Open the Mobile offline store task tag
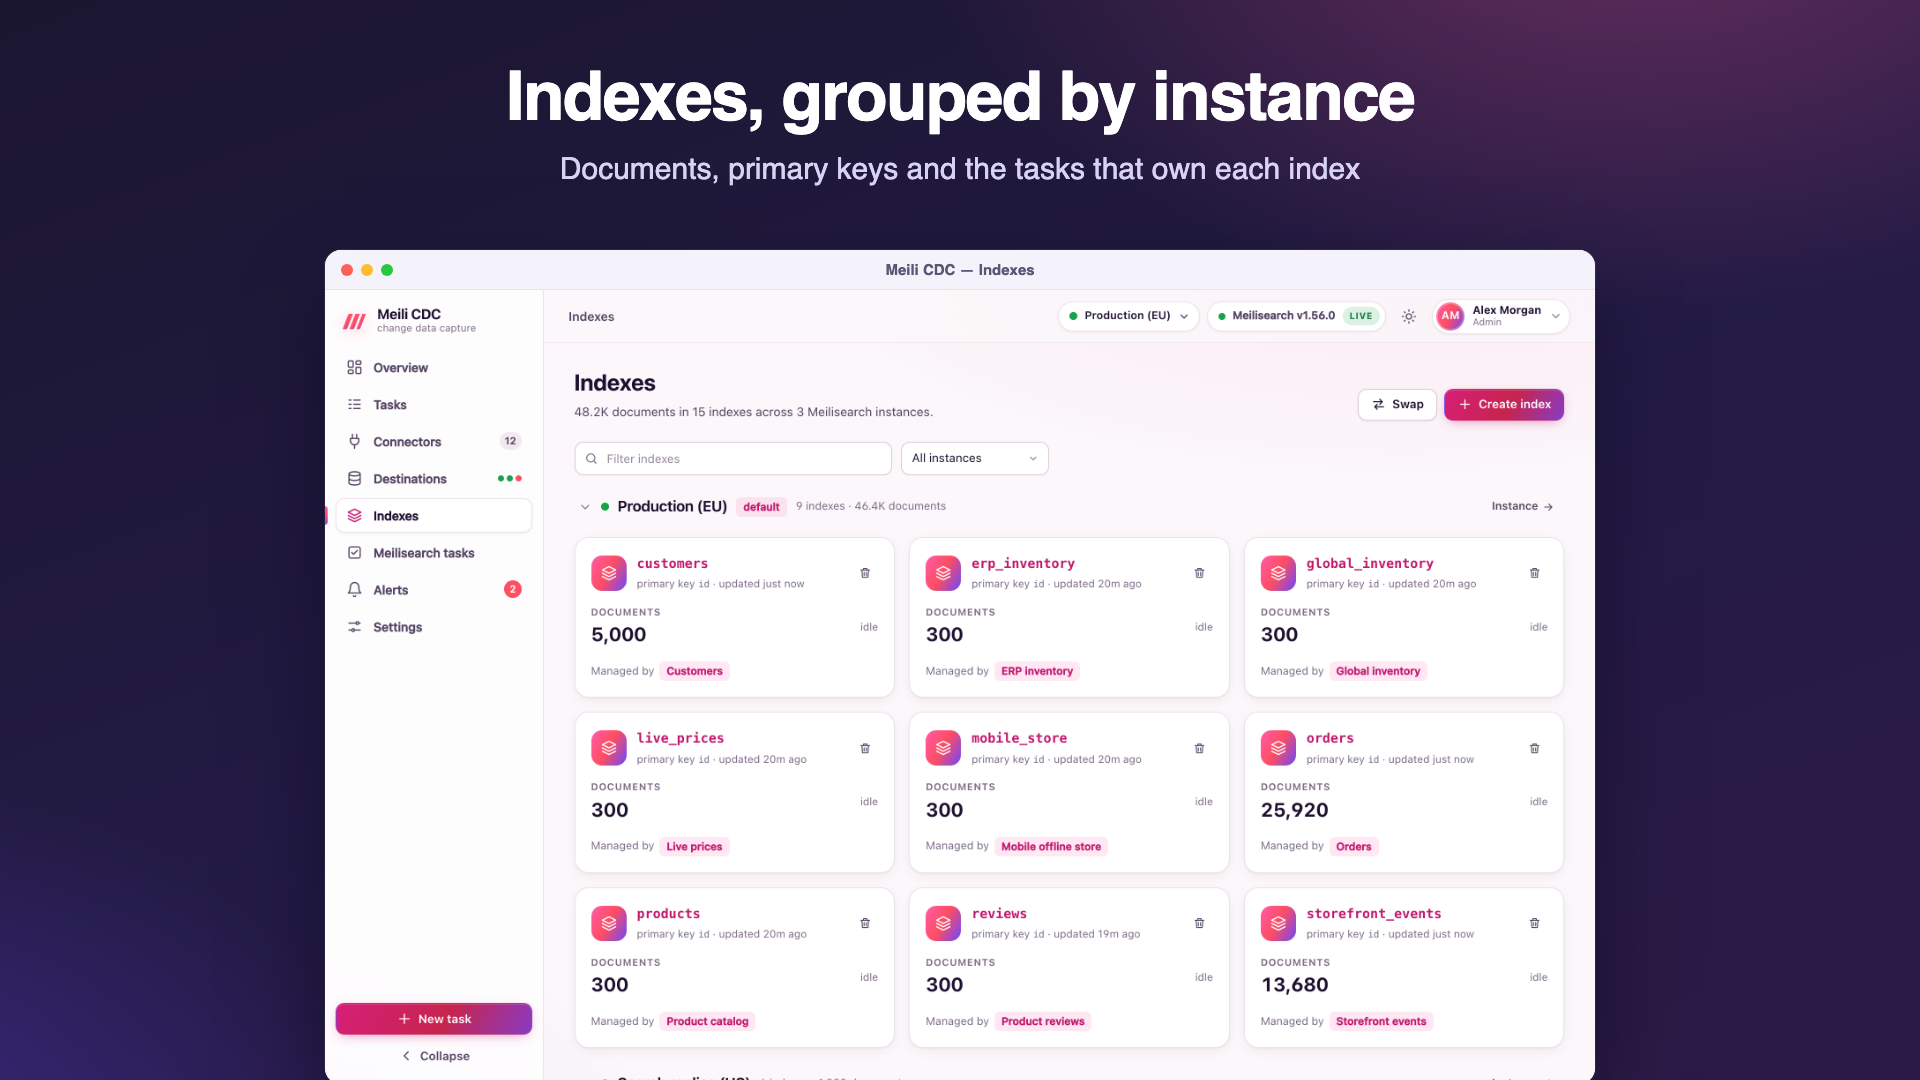 1051,847
